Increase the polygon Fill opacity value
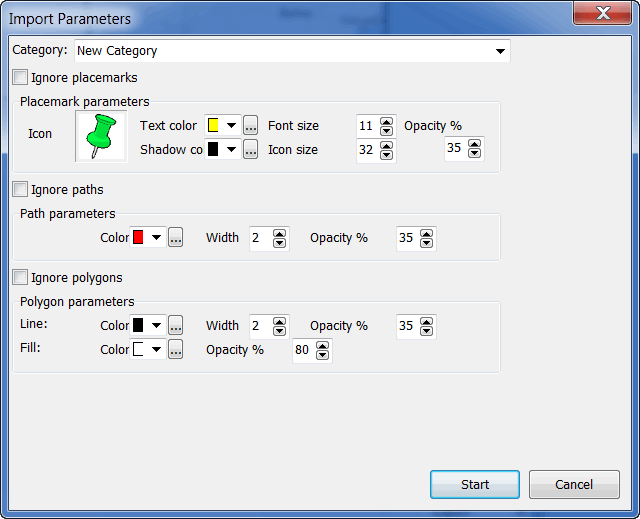This screenshot has width=640, height=519. tap(323, 345)
